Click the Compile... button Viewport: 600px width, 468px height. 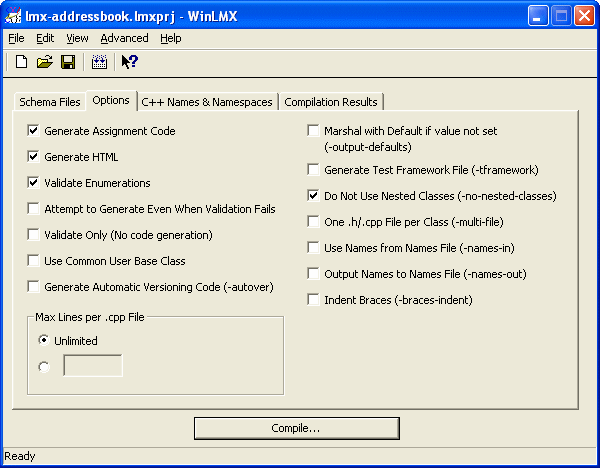pyautogui.click(x=297, y=428)
